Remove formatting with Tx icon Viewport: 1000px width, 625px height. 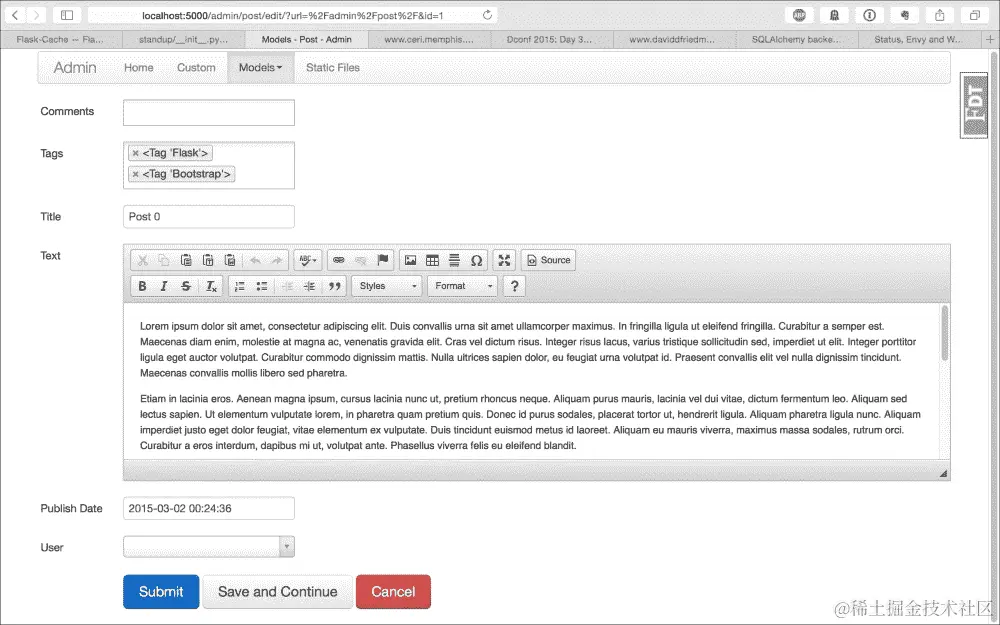click(x=211, y=286)
